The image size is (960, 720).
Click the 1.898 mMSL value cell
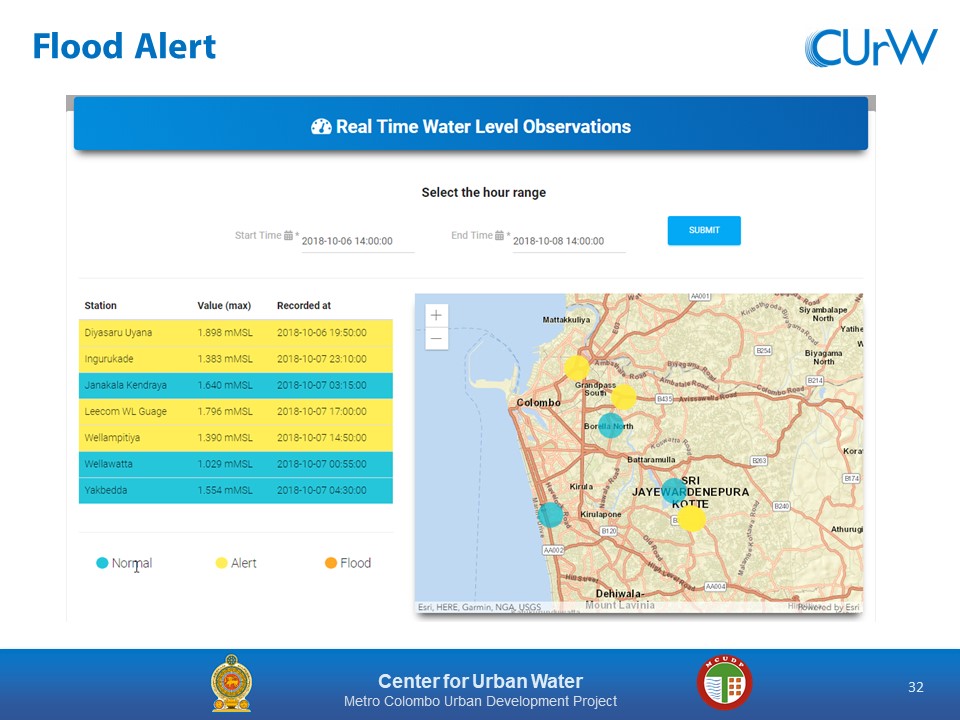pyautogui.click(x=225, y=333)
